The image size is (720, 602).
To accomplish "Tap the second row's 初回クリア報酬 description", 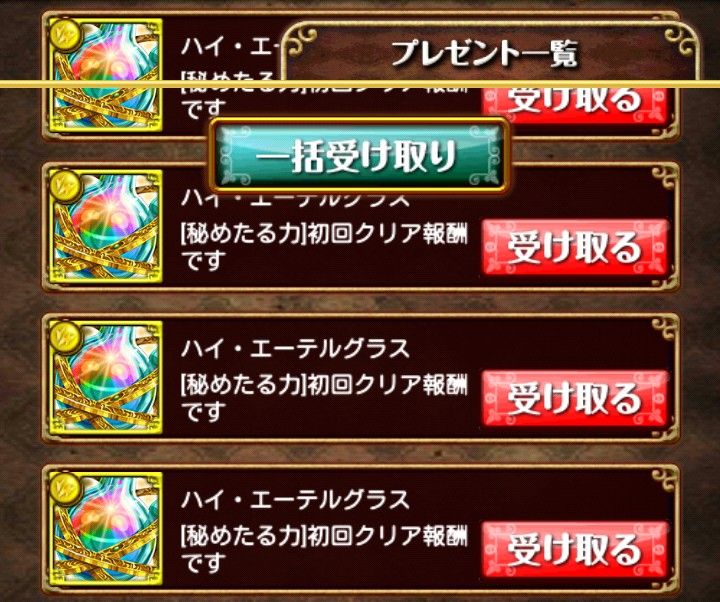I will point(324,248).
